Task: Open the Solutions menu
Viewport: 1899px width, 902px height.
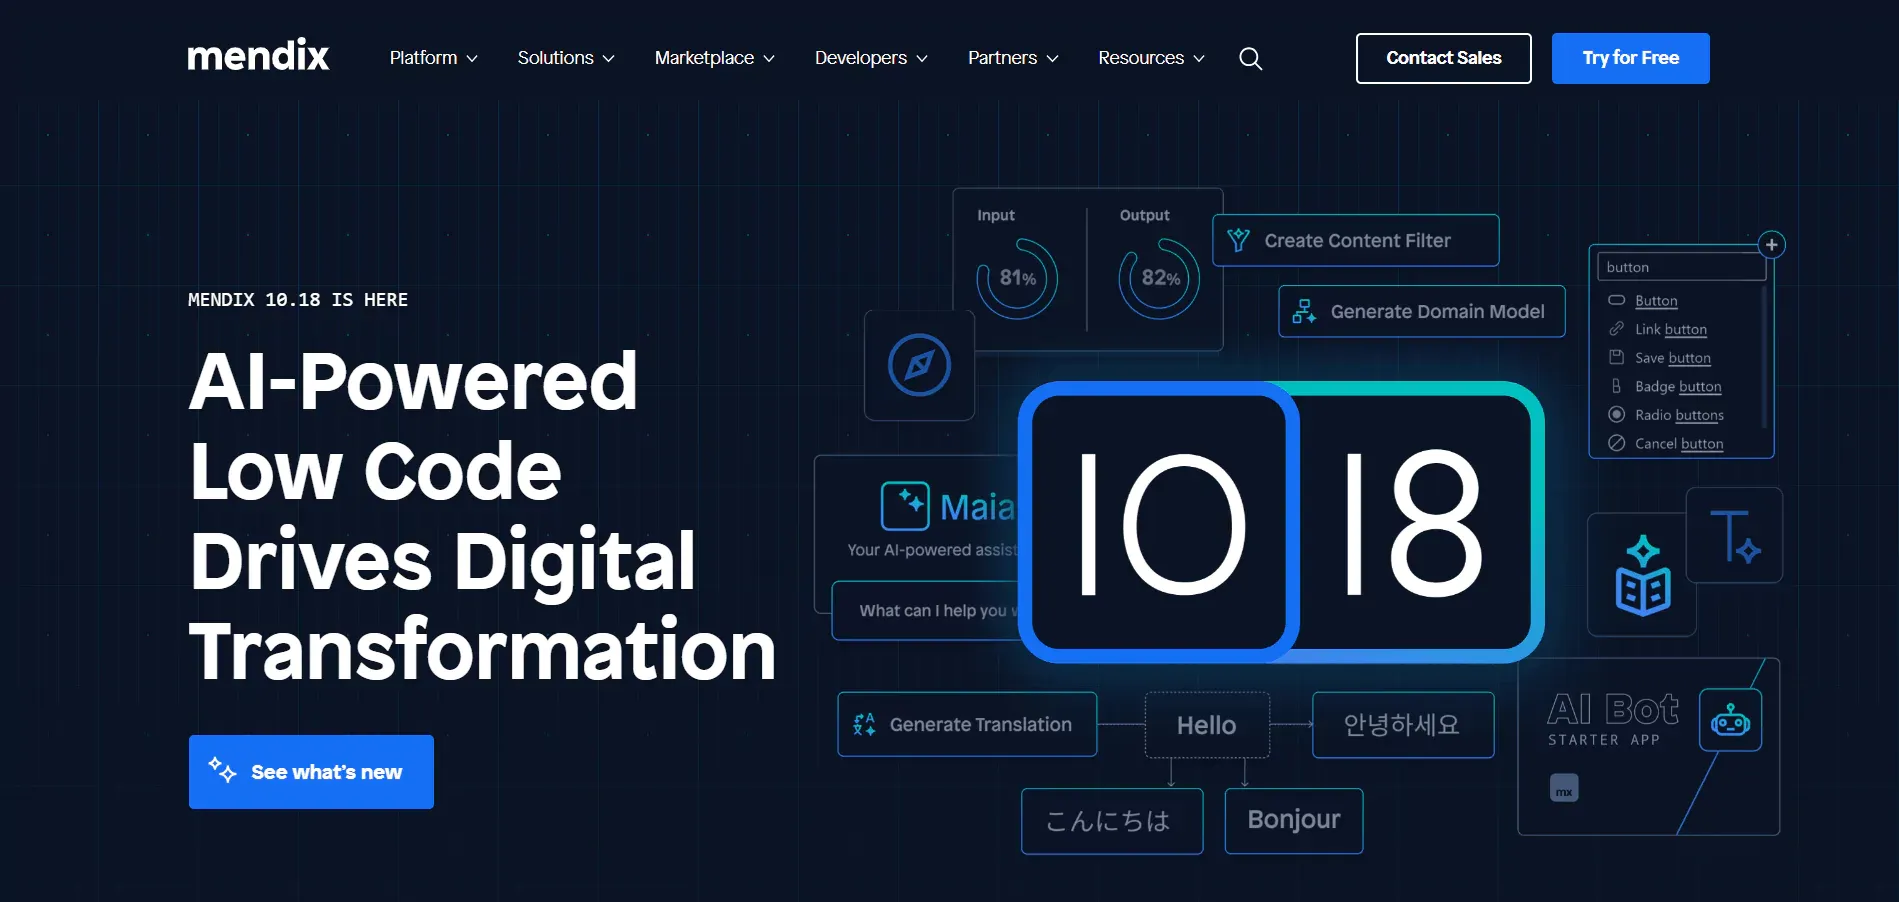Action: click(566, 58)
